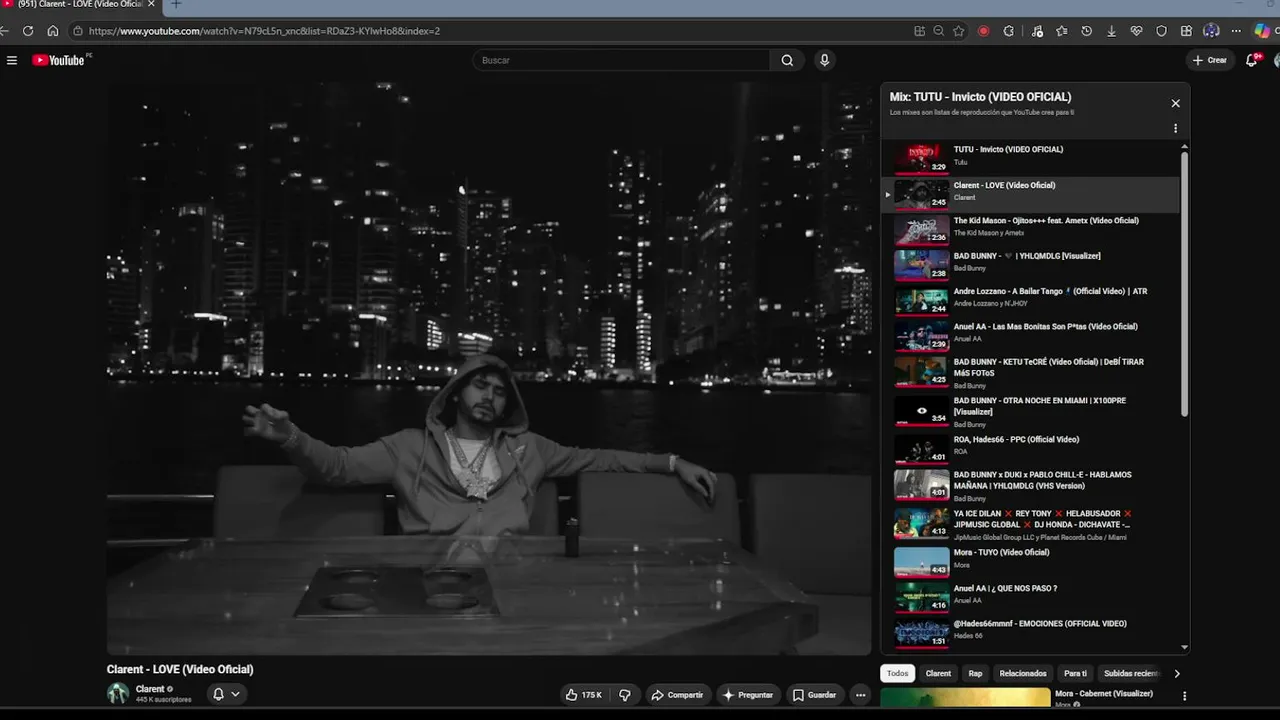The height and width of the screenshot is (720, 1280).
Task: Open the favorites list in toolbar
Action: coord(1061,31)
